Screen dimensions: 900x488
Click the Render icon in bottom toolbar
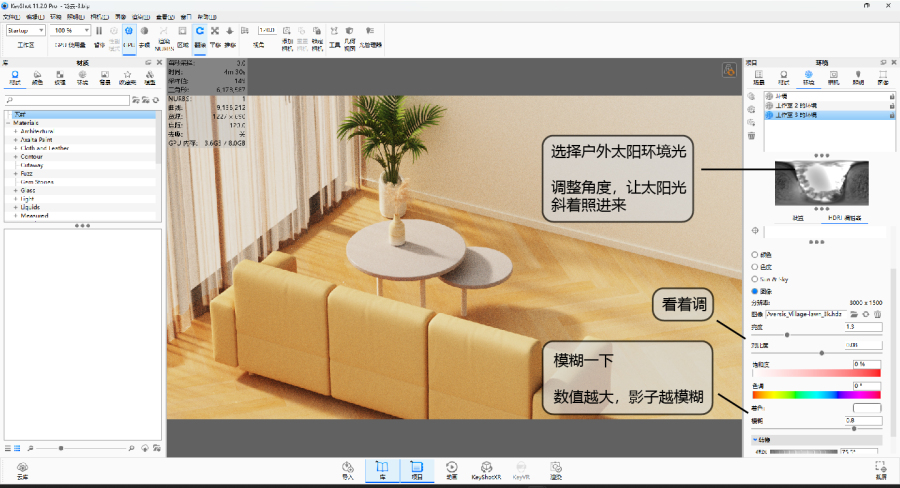pyautogui.click(x=556, y=468)
